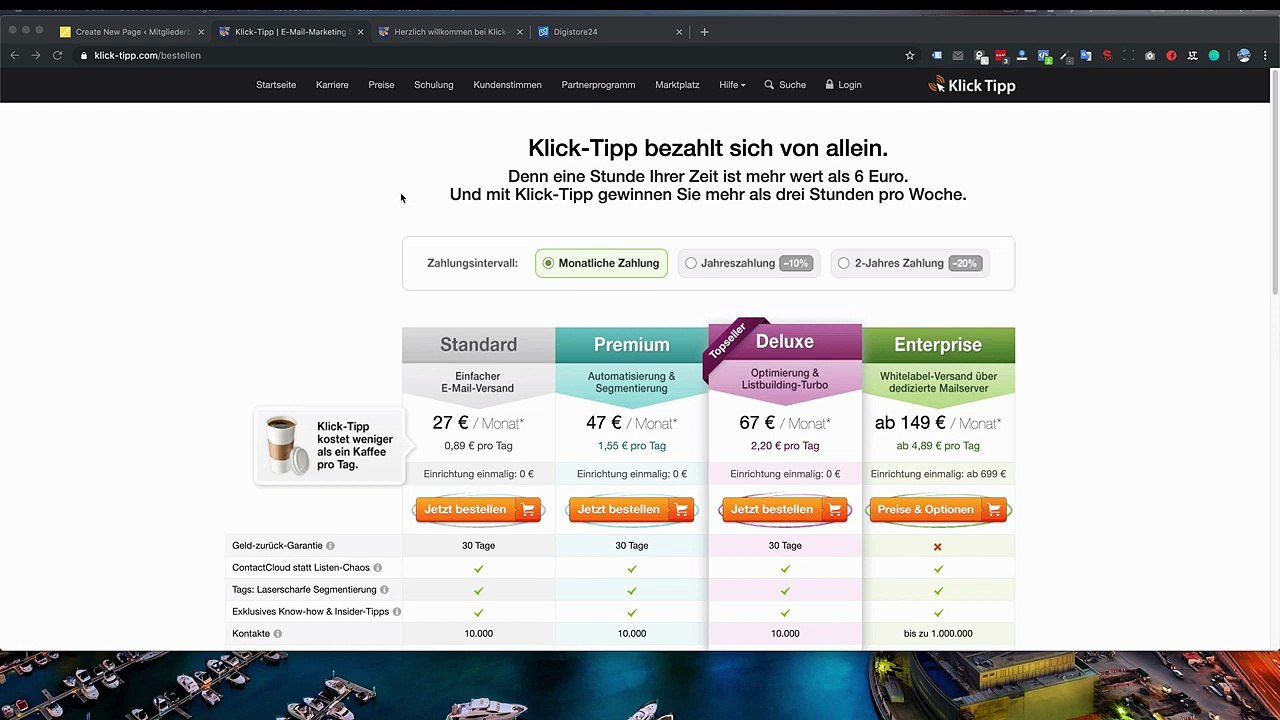Click info icon next to Kontakte
The height and width of the screenshot is (720, 1280).
click(x=278, y=634)
